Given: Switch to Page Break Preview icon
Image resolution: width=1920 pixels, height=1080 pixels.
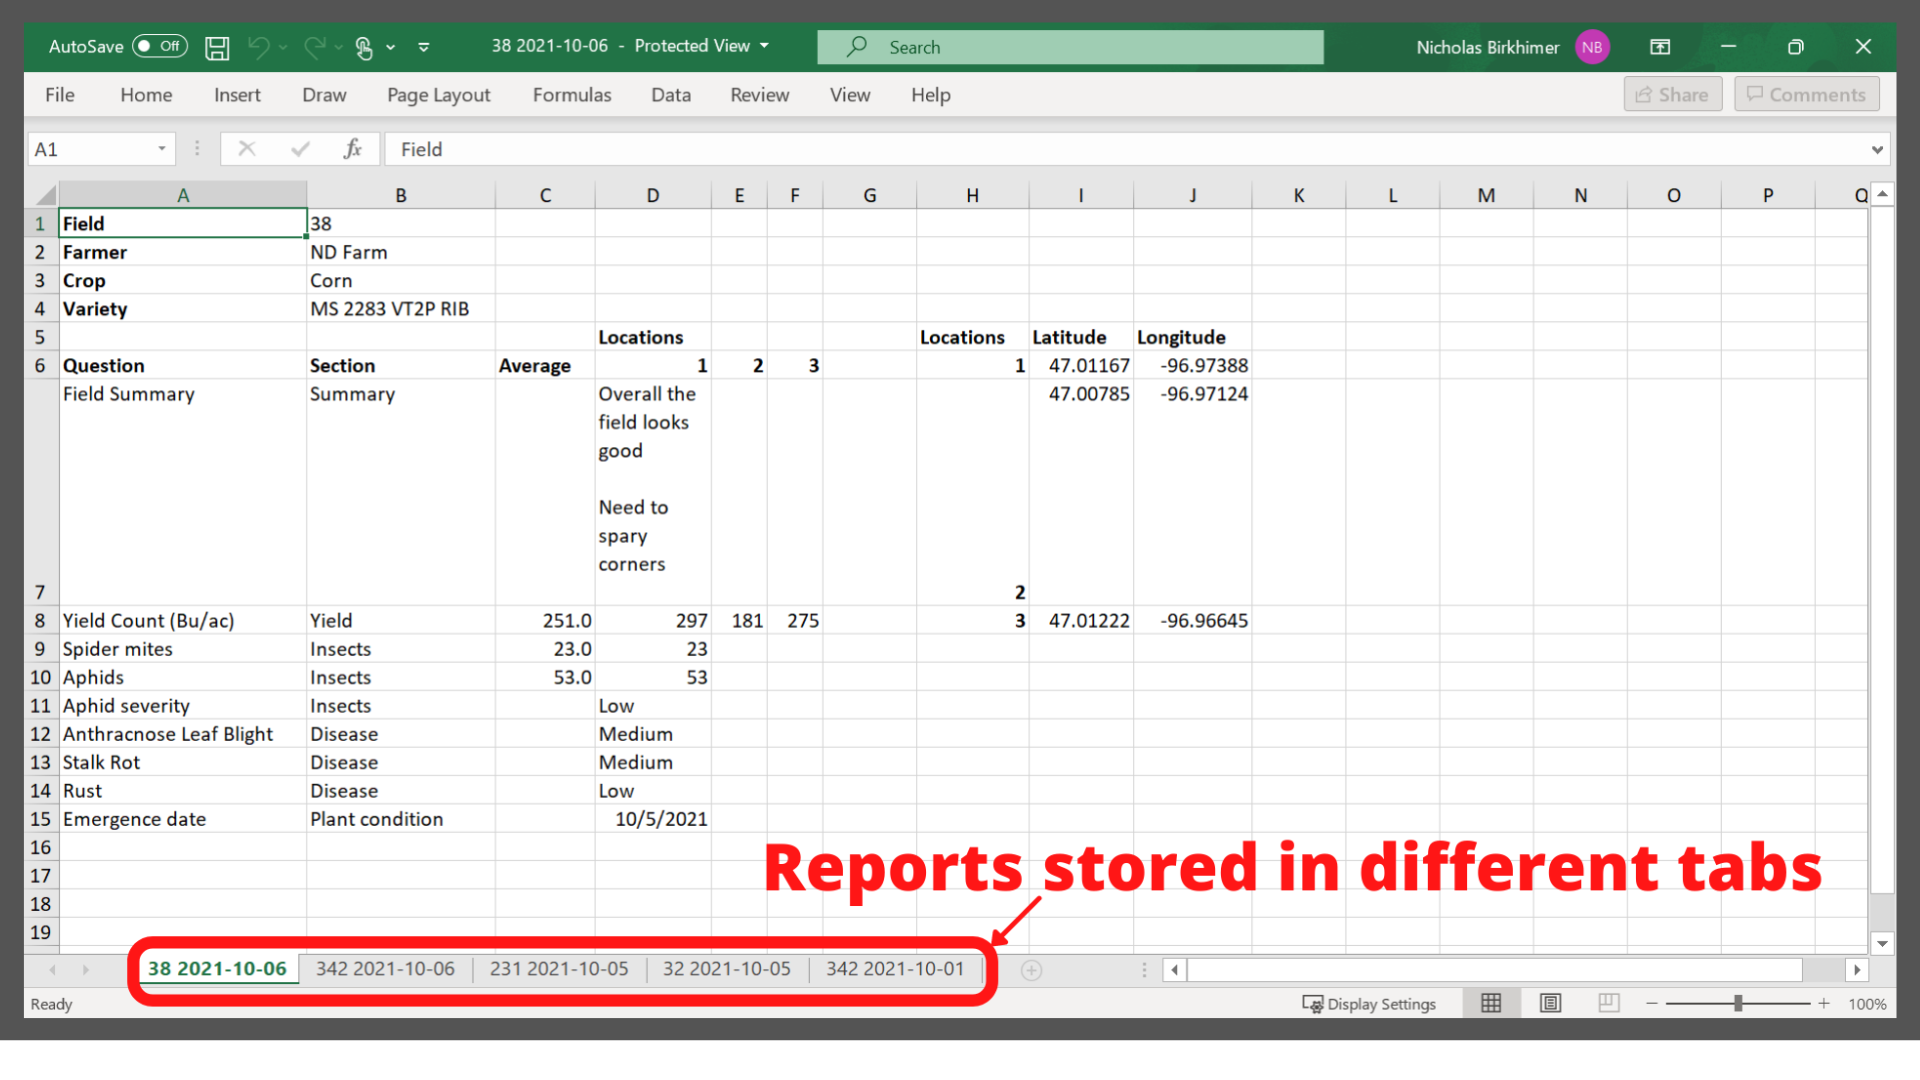Looking at the screenshot, I should (1609, 1003).
